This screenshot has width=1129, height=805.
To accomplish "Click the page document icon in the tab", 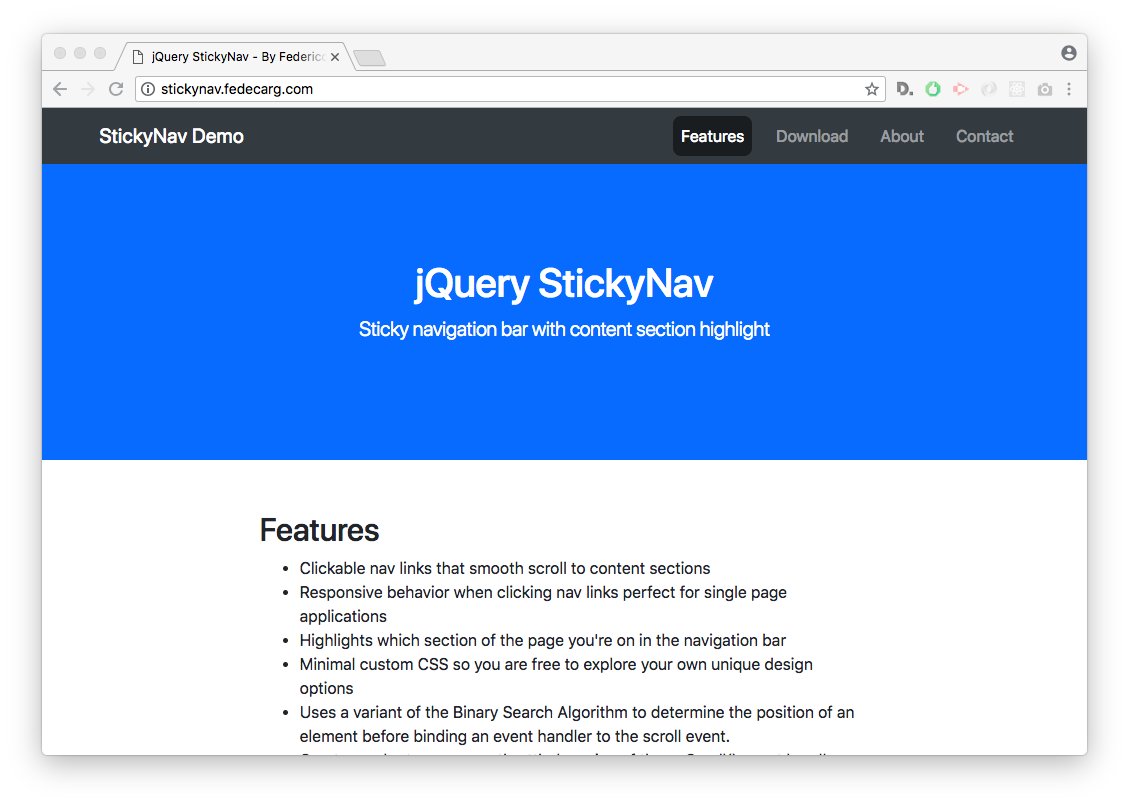I will (x=138, y=57).
